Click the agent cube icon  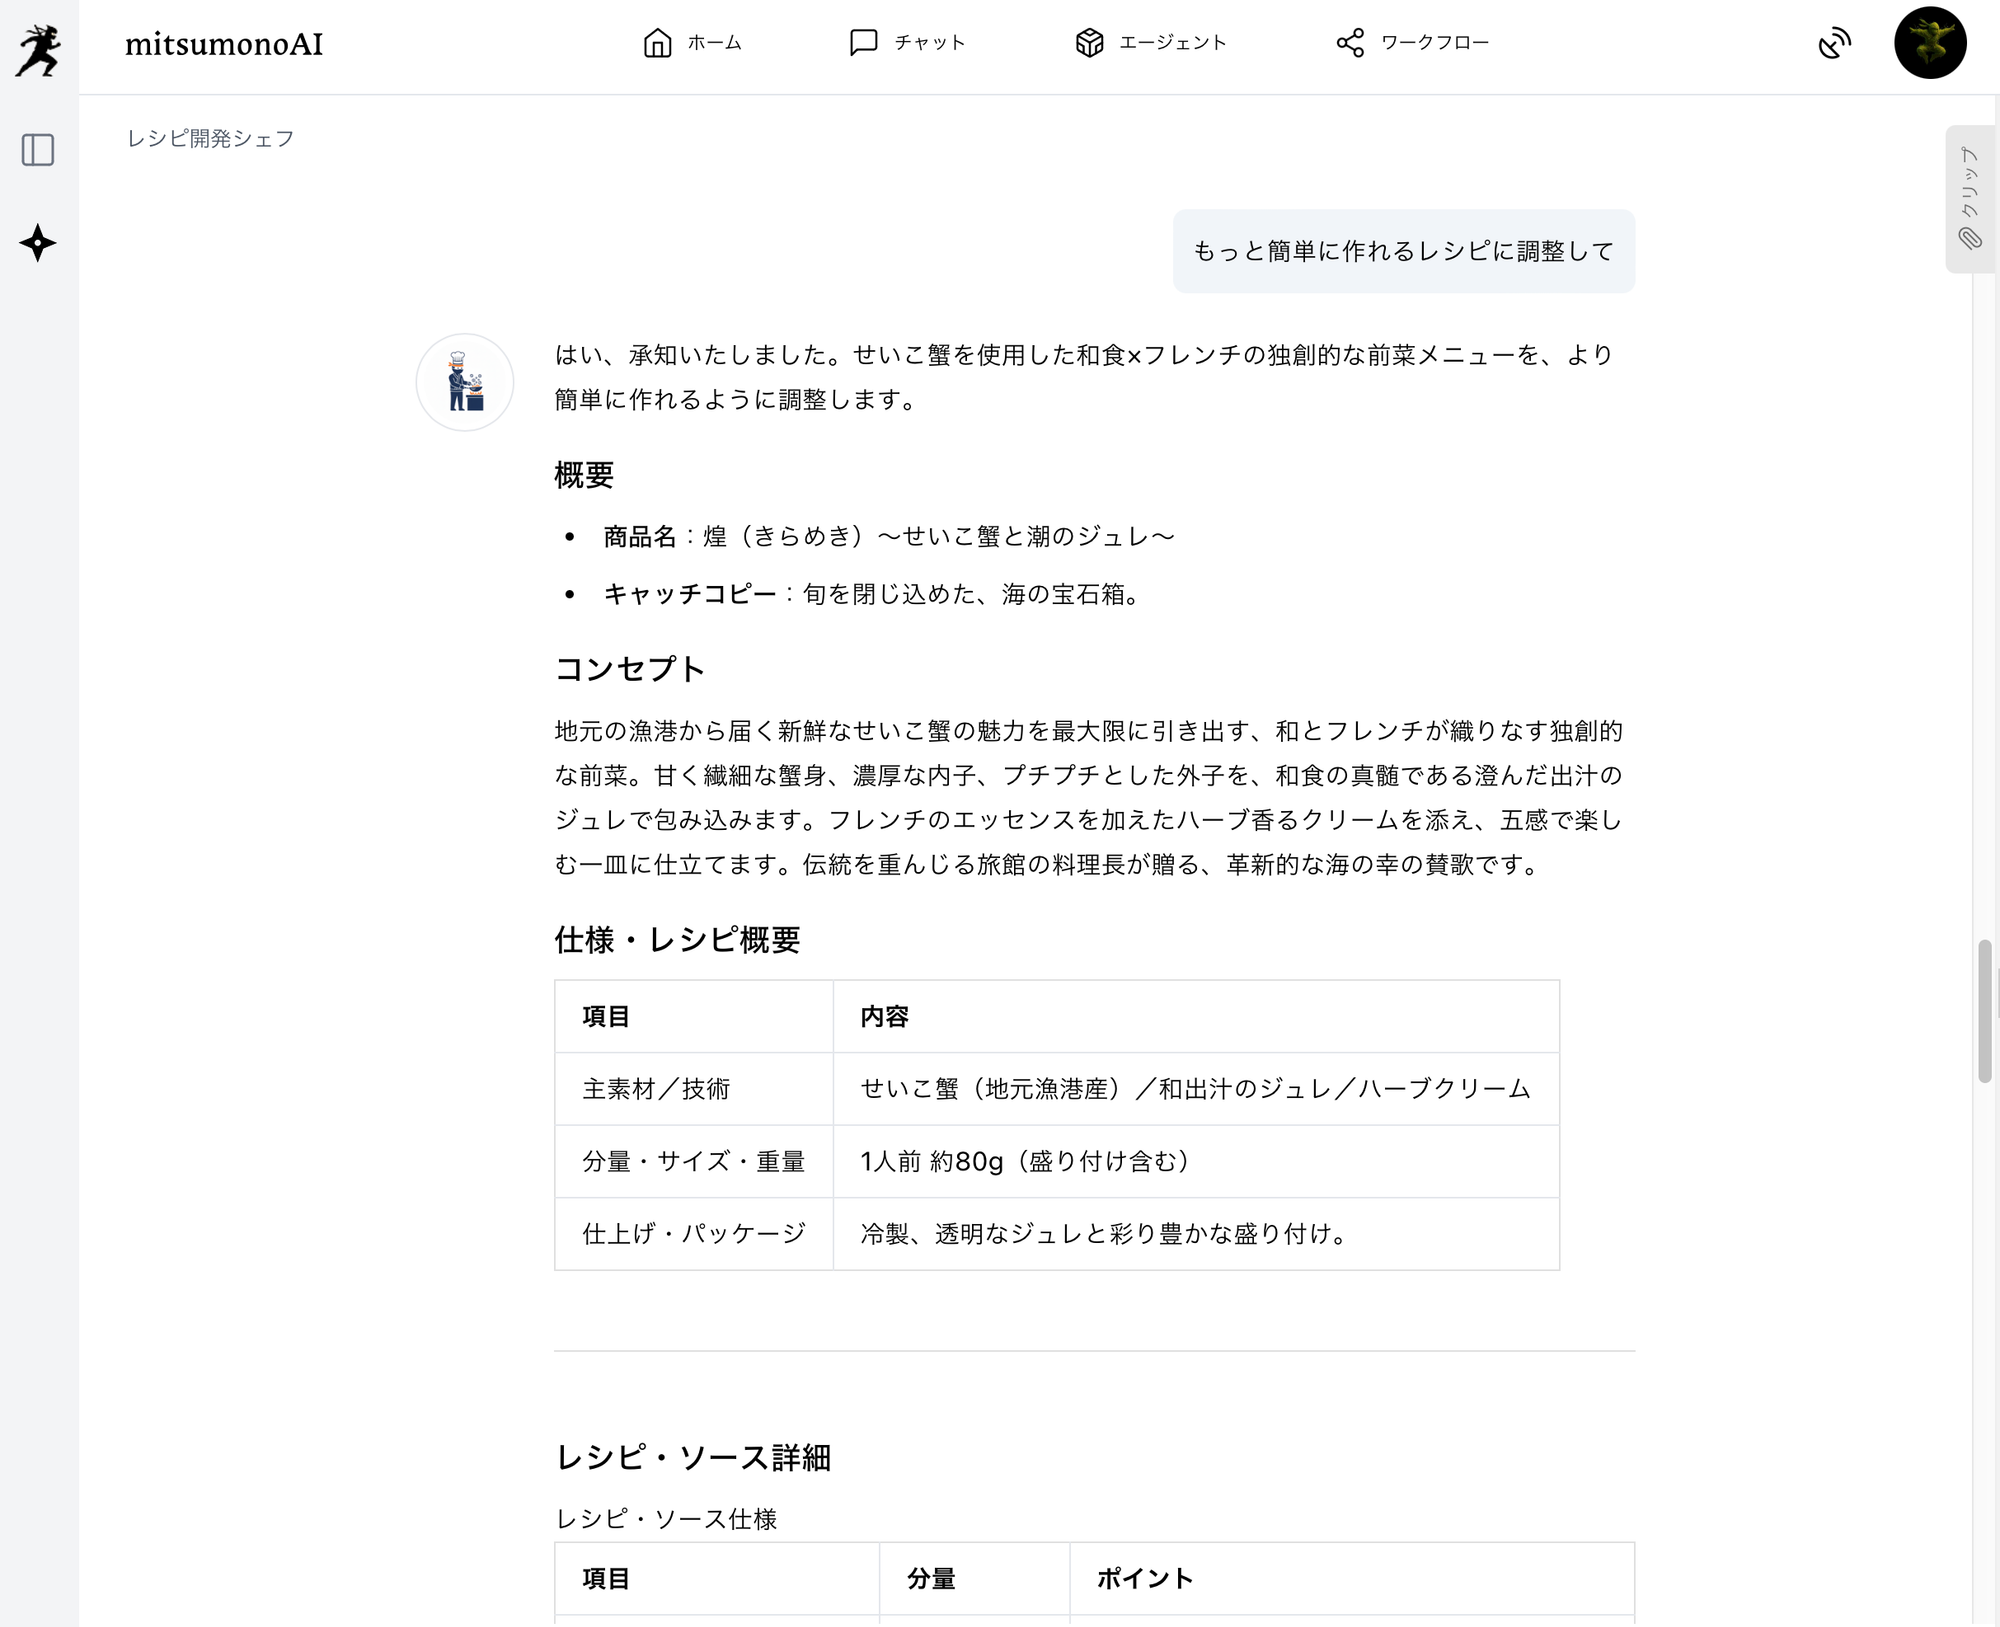tap(1089, 43)
